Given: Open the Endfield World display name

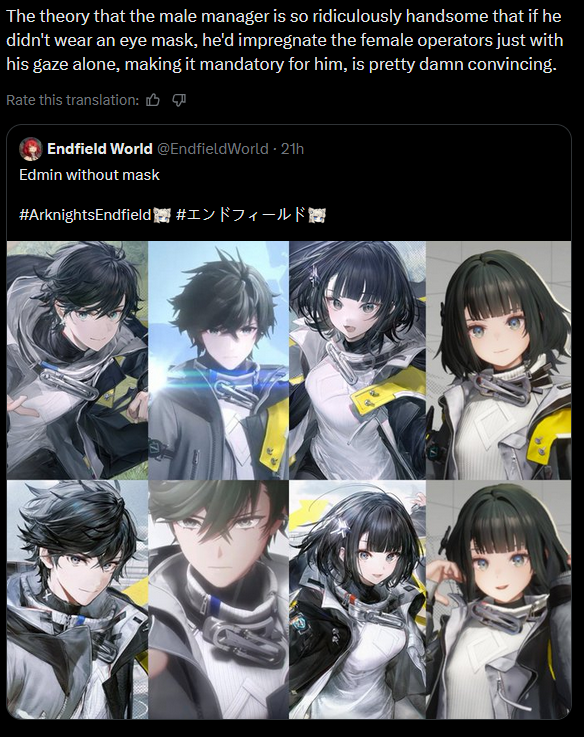Looking at the screenshot, I should click(100, 149).
